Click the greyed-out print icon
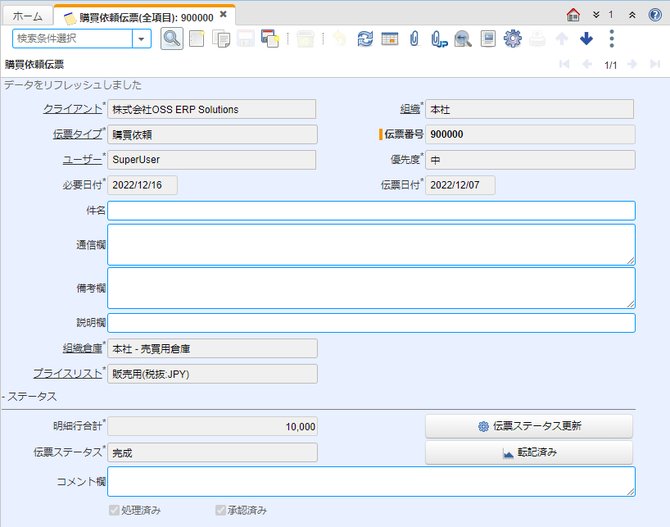 (537, 39)
